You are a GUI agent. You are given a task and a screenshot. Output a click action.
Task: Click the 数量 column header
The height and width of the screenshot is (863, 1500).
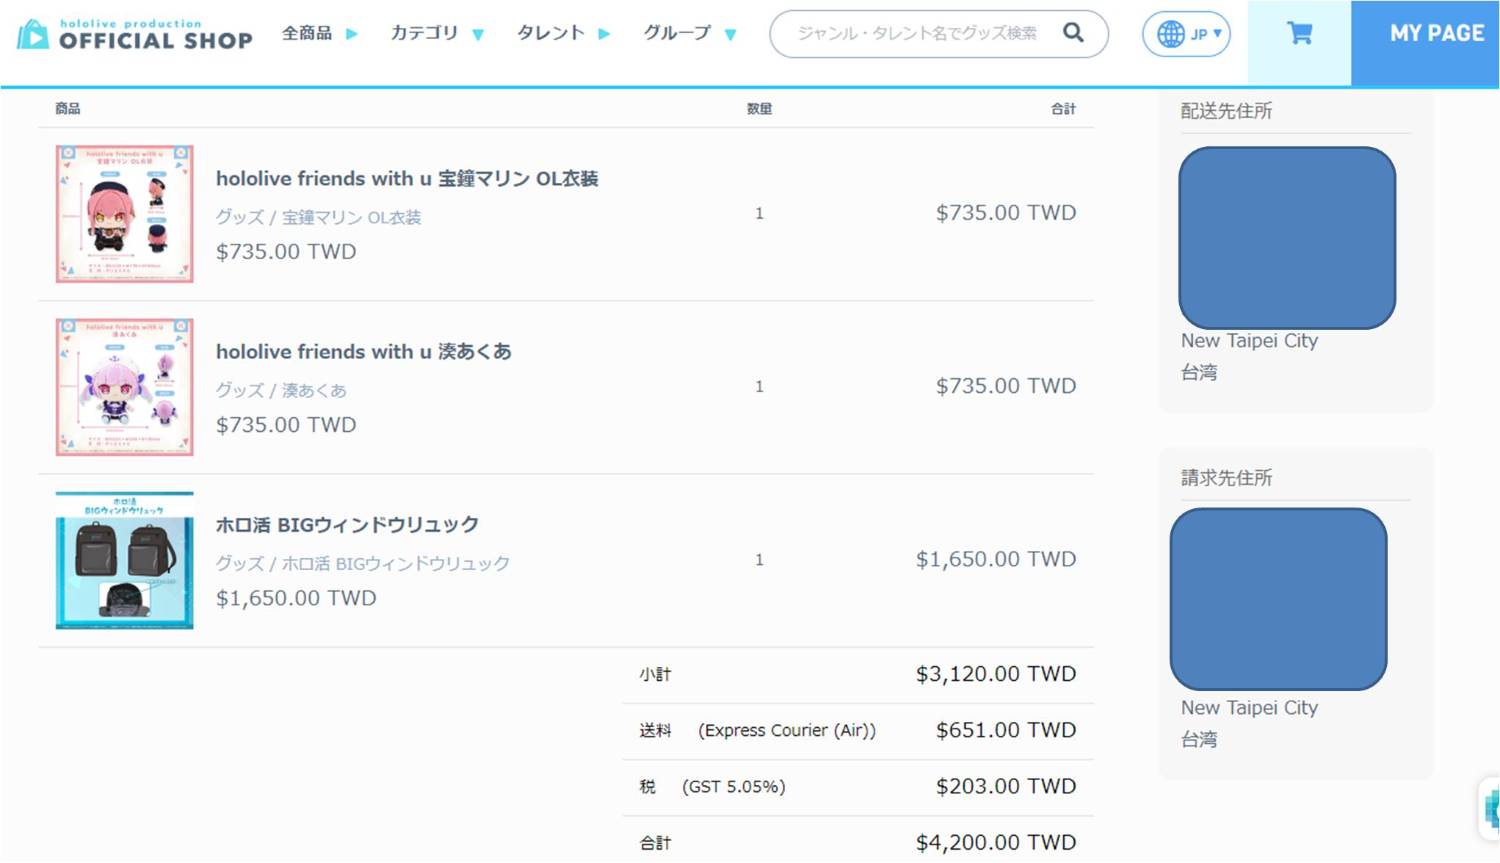click(x=759, y=108)
